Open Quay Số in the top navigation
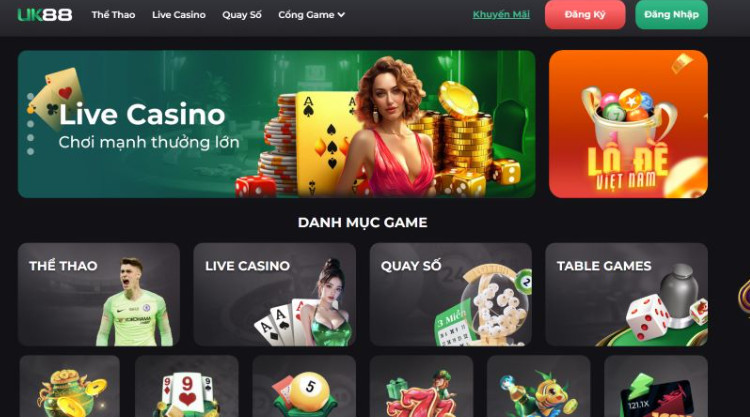 (x=242, y=15)
